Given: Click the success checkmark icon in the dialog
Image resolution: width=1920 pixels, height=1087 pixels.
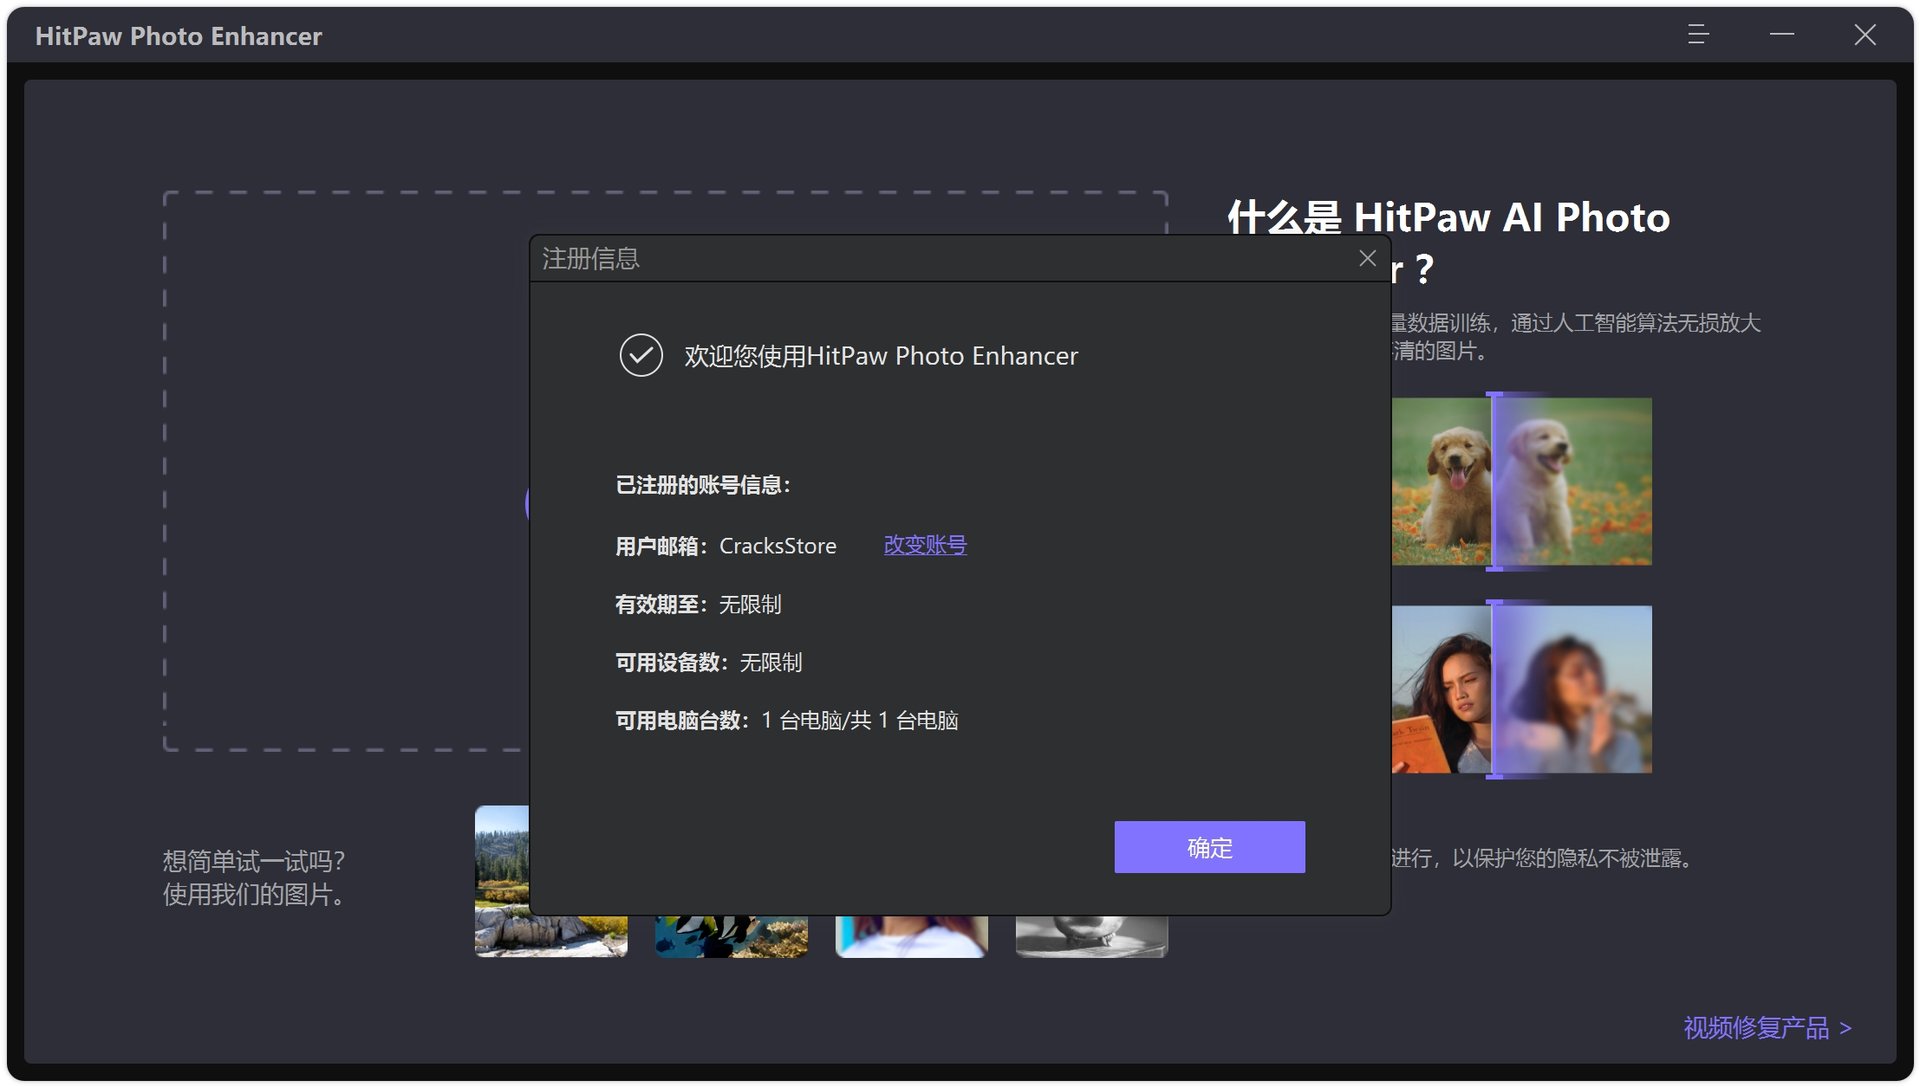Looking at the screenshot, I should pos(641,355).
